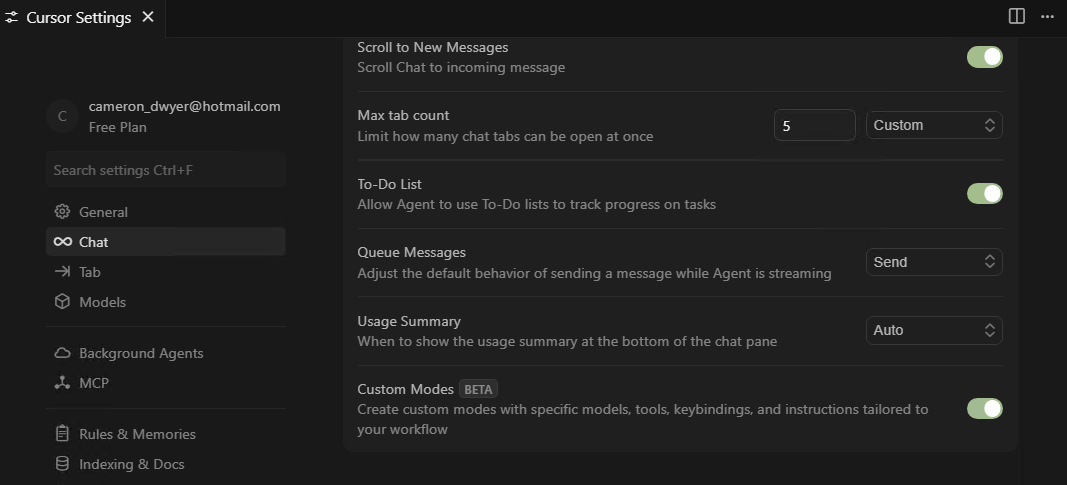Open the Usage Summary Auto dropdown
Image resolution: width=1067 pixels, height=485 pixels.
[x=933, y=330]
